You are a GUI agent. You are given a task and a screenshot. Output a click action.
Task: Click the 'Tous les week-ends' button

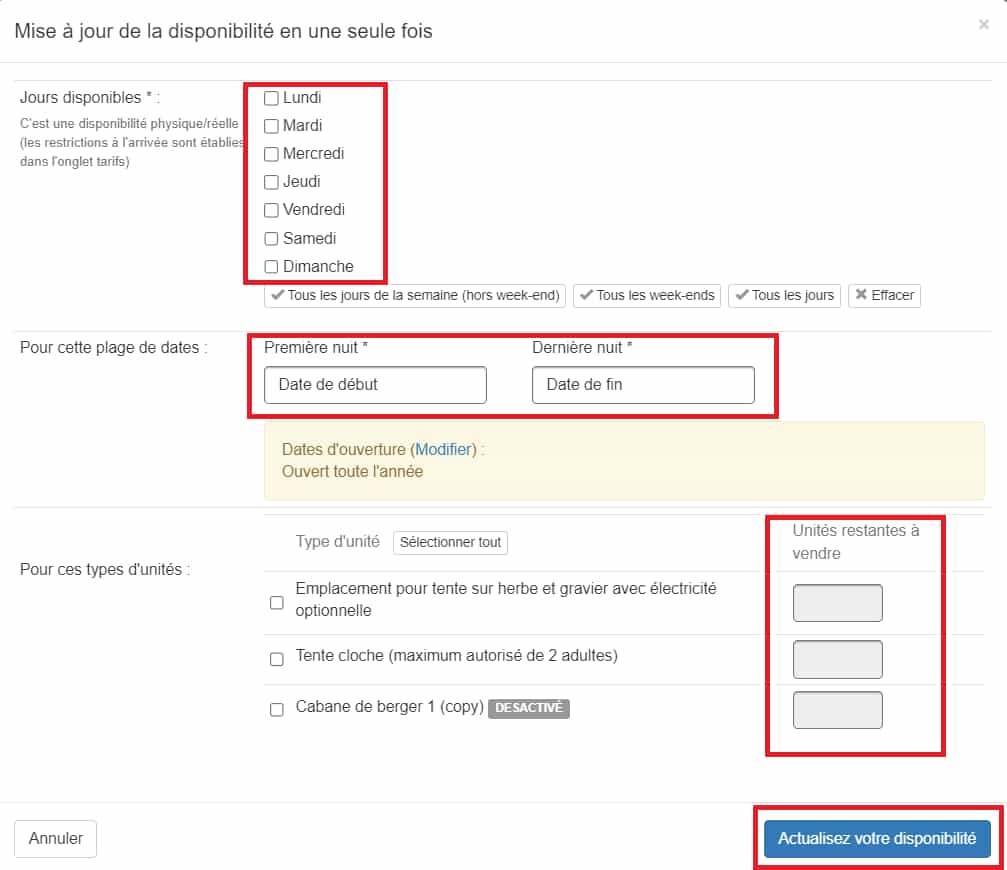pos(647,295)
